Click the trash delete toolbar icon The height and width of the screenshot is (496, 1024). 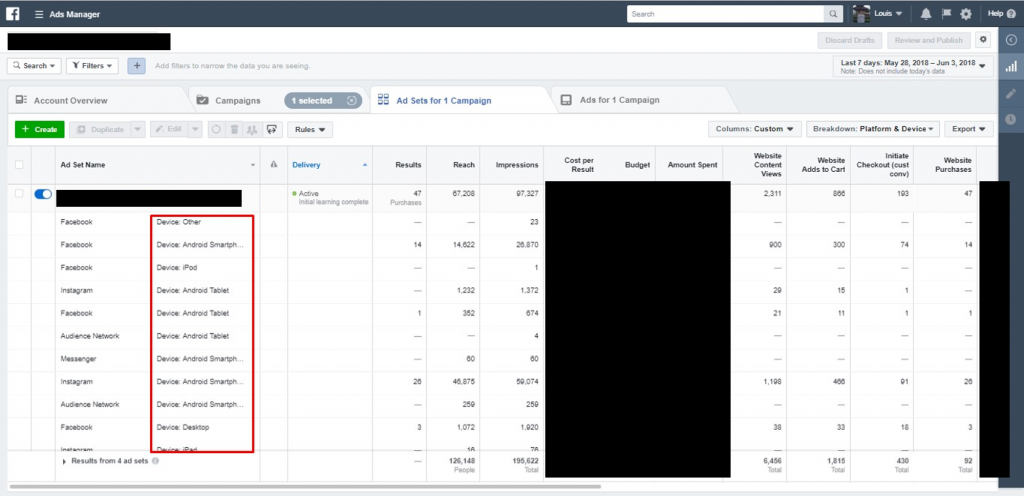coord(234,129)
